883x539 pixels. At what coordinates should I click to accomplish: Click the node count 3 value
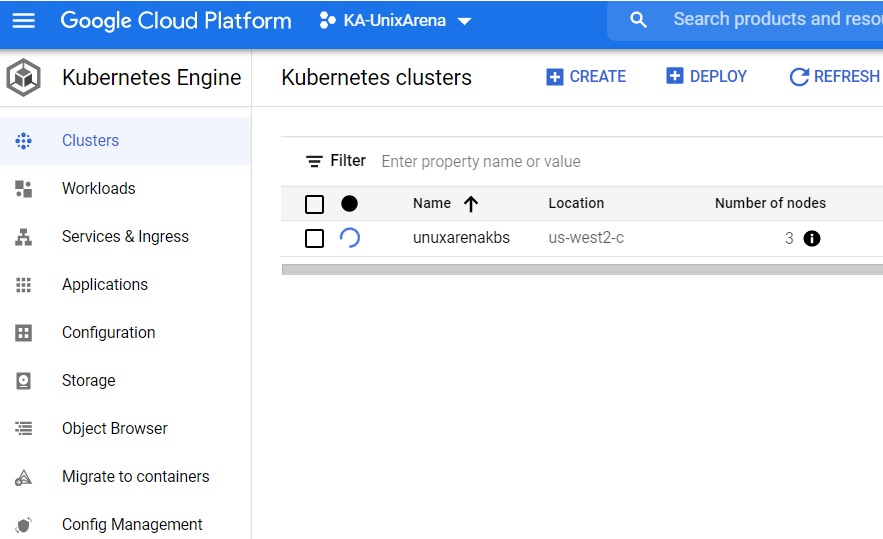[789, 238]
